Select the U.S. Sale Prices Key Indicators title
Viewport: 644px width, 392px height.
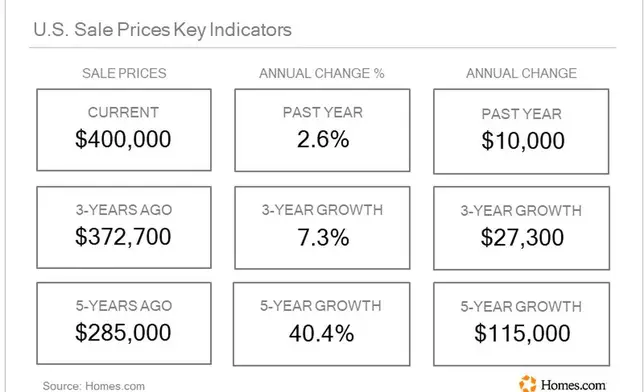(163, 30)
